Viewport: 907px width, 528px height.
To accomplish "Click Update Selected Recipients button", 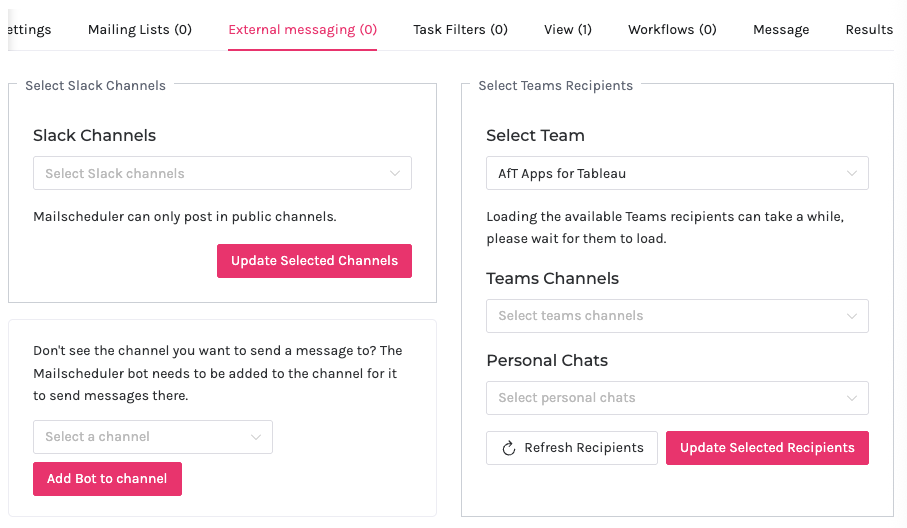I will click(767, 448).
